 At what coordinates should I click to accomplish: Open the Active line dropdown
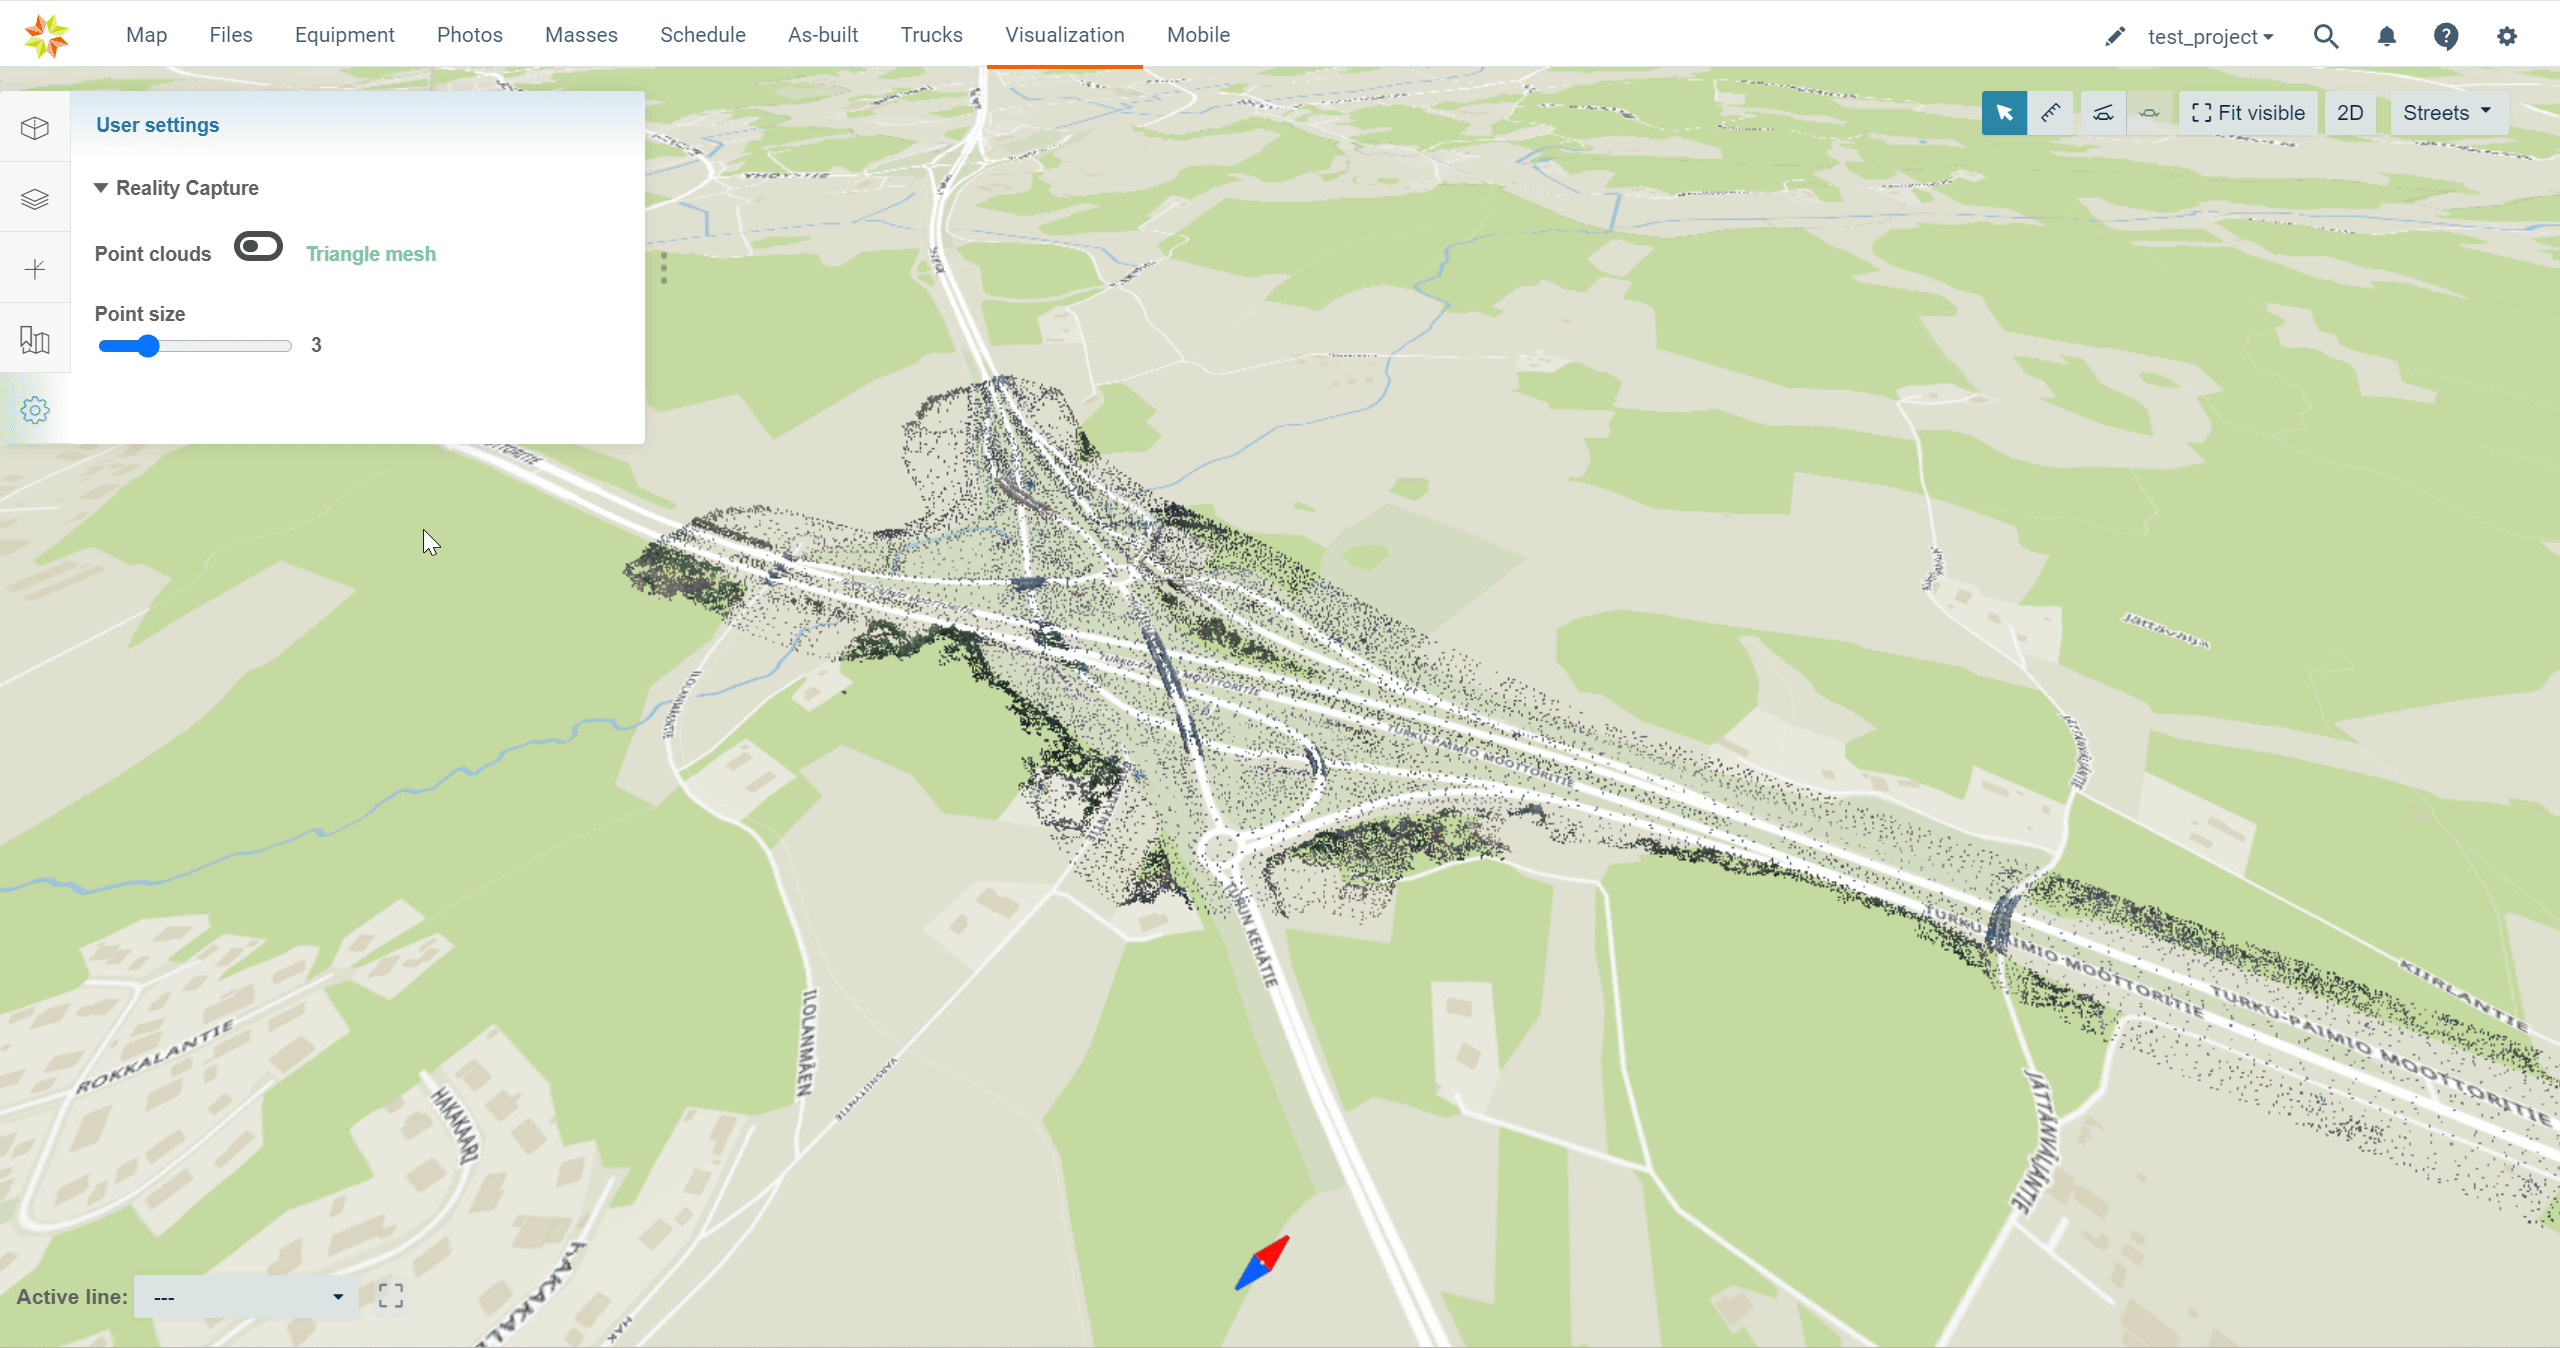(247, 1297)
